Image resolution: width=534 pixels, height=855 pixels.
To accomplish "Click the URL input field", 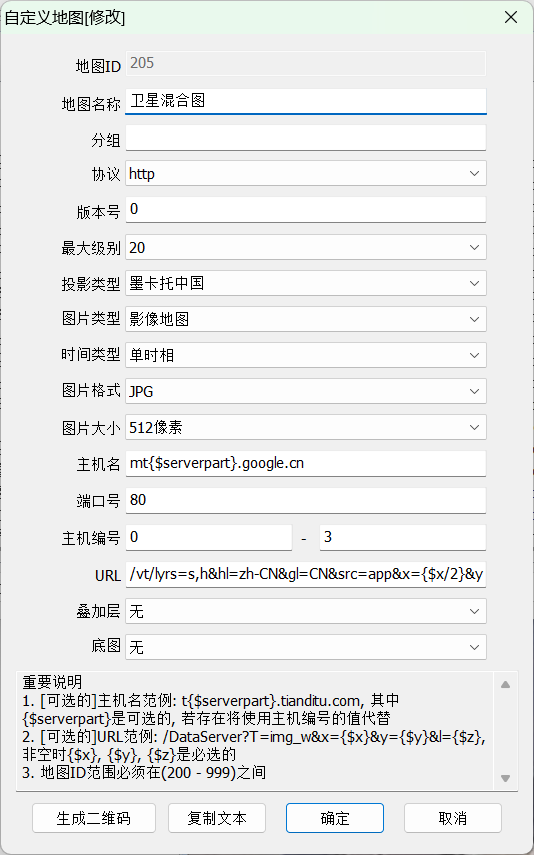I will pyautogui.click(x=305, y=575).
